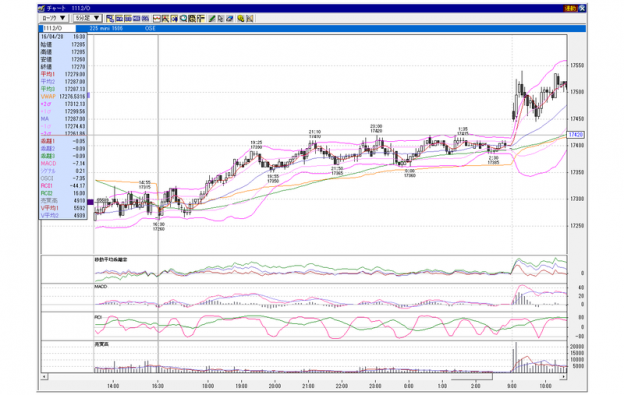Click the first yellow chart settings icon
The width and height of the screenshot is (624, 395).
[110, 18]
